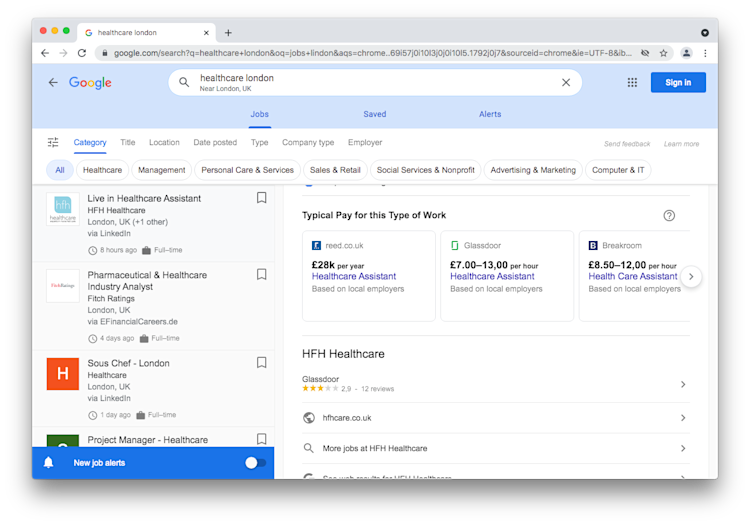Image resolution: width=750 pixels, height=525 pixels.
Task: Click the search magnifier icon in the search box
Action: click(184, 82)
